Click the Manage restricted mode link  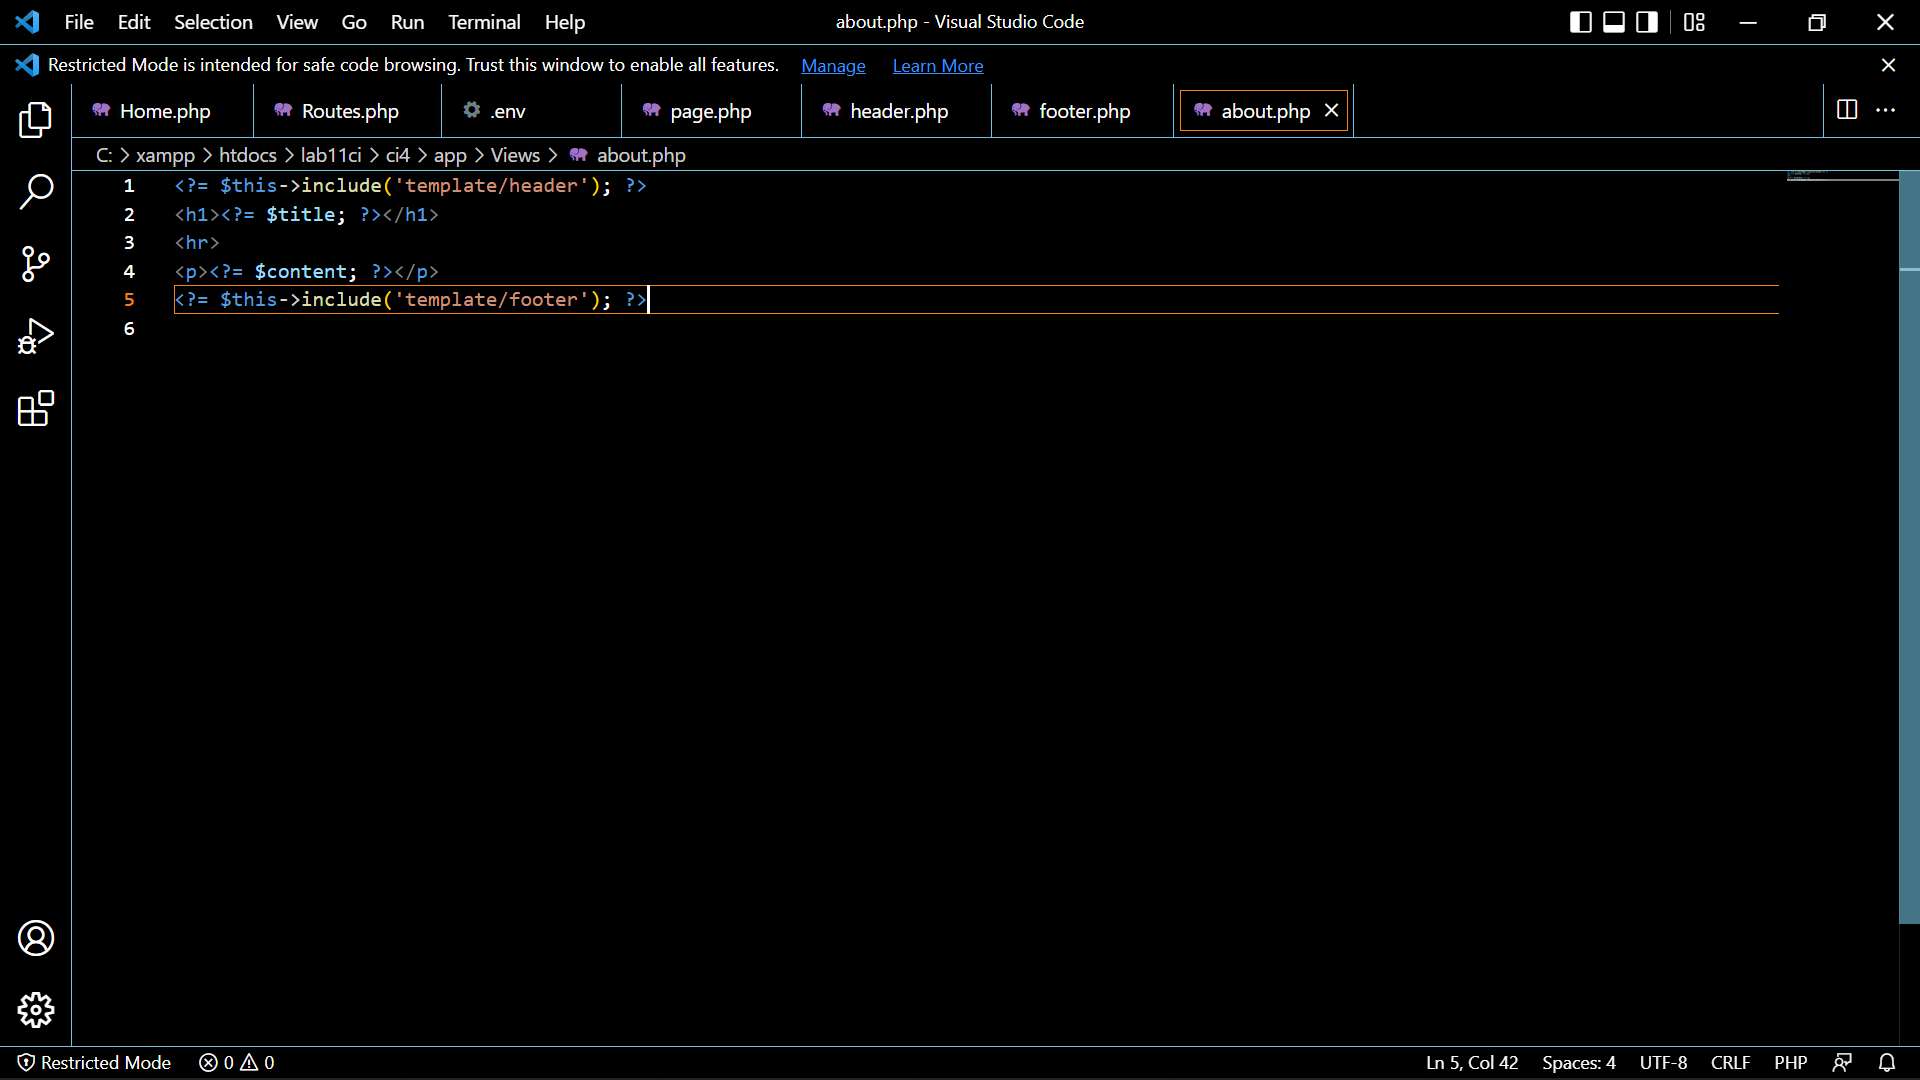(833, 65)
